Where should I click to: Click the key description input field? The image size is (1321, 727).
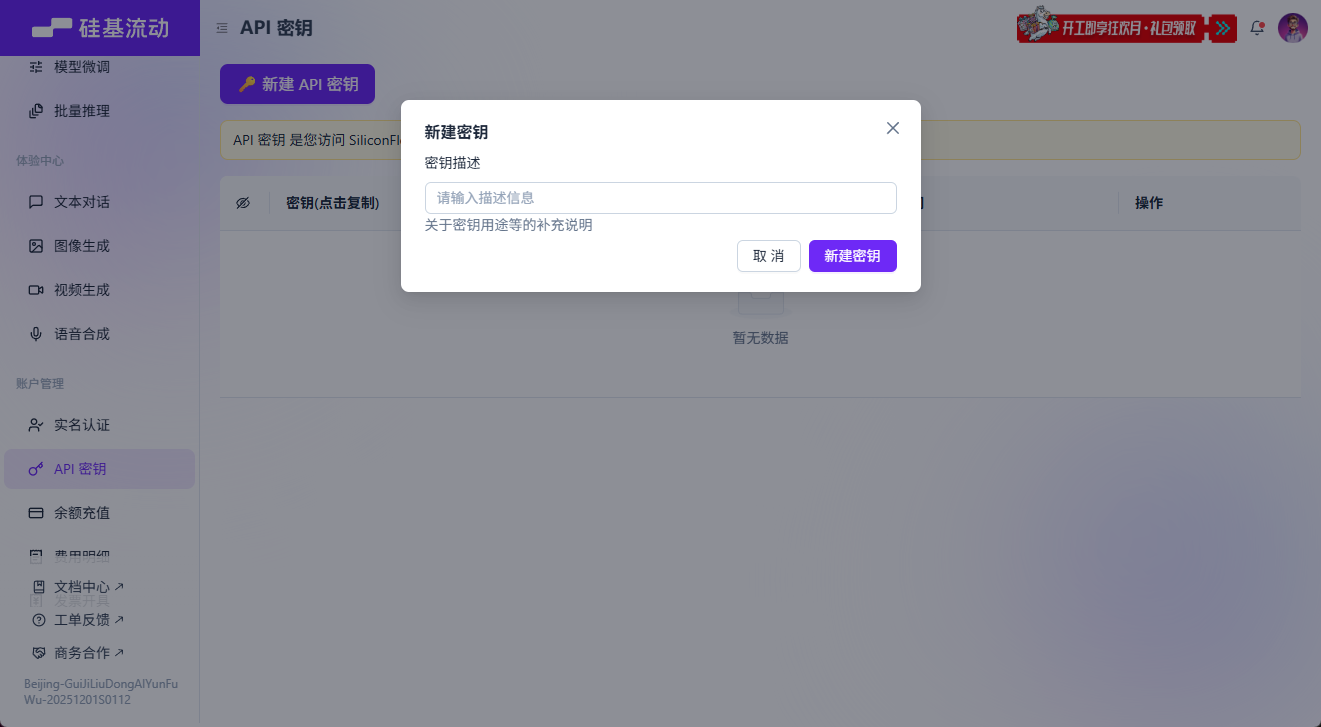pyautogui.click(x=660, y=198)
